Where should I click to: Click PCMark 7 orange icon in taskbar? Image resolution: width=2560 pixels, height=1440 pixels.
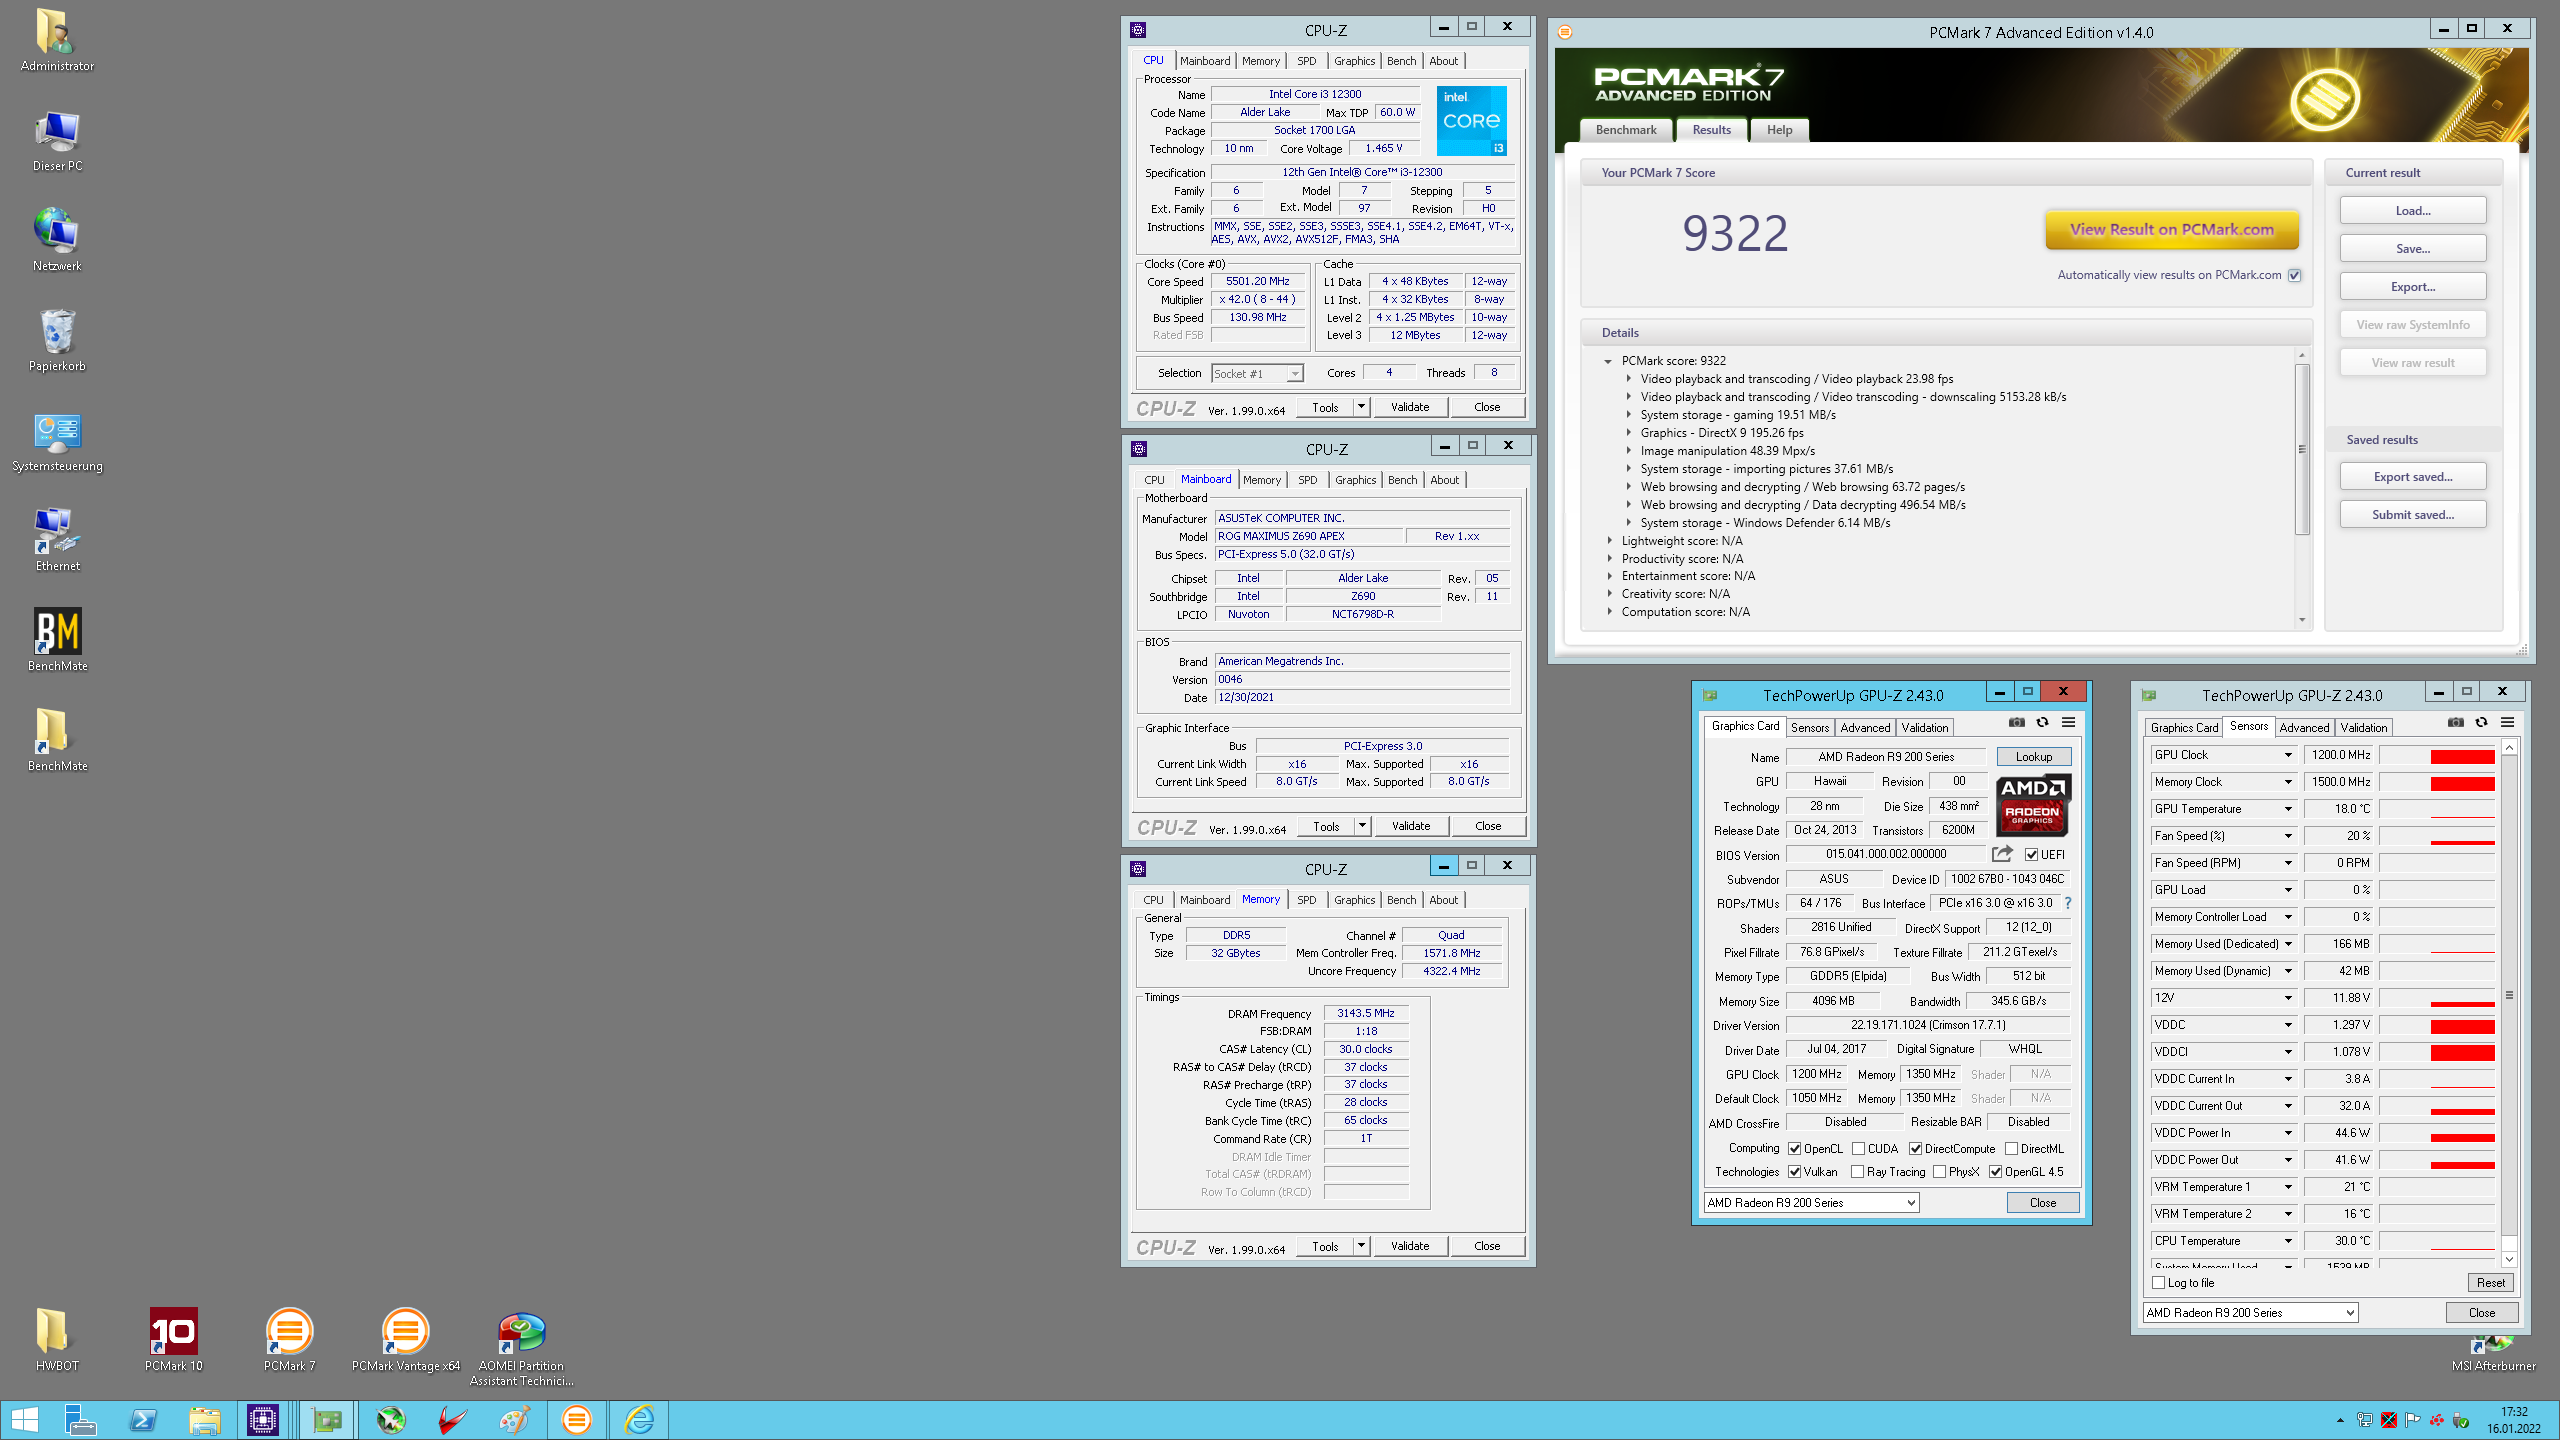click(x=577, y=1419)
